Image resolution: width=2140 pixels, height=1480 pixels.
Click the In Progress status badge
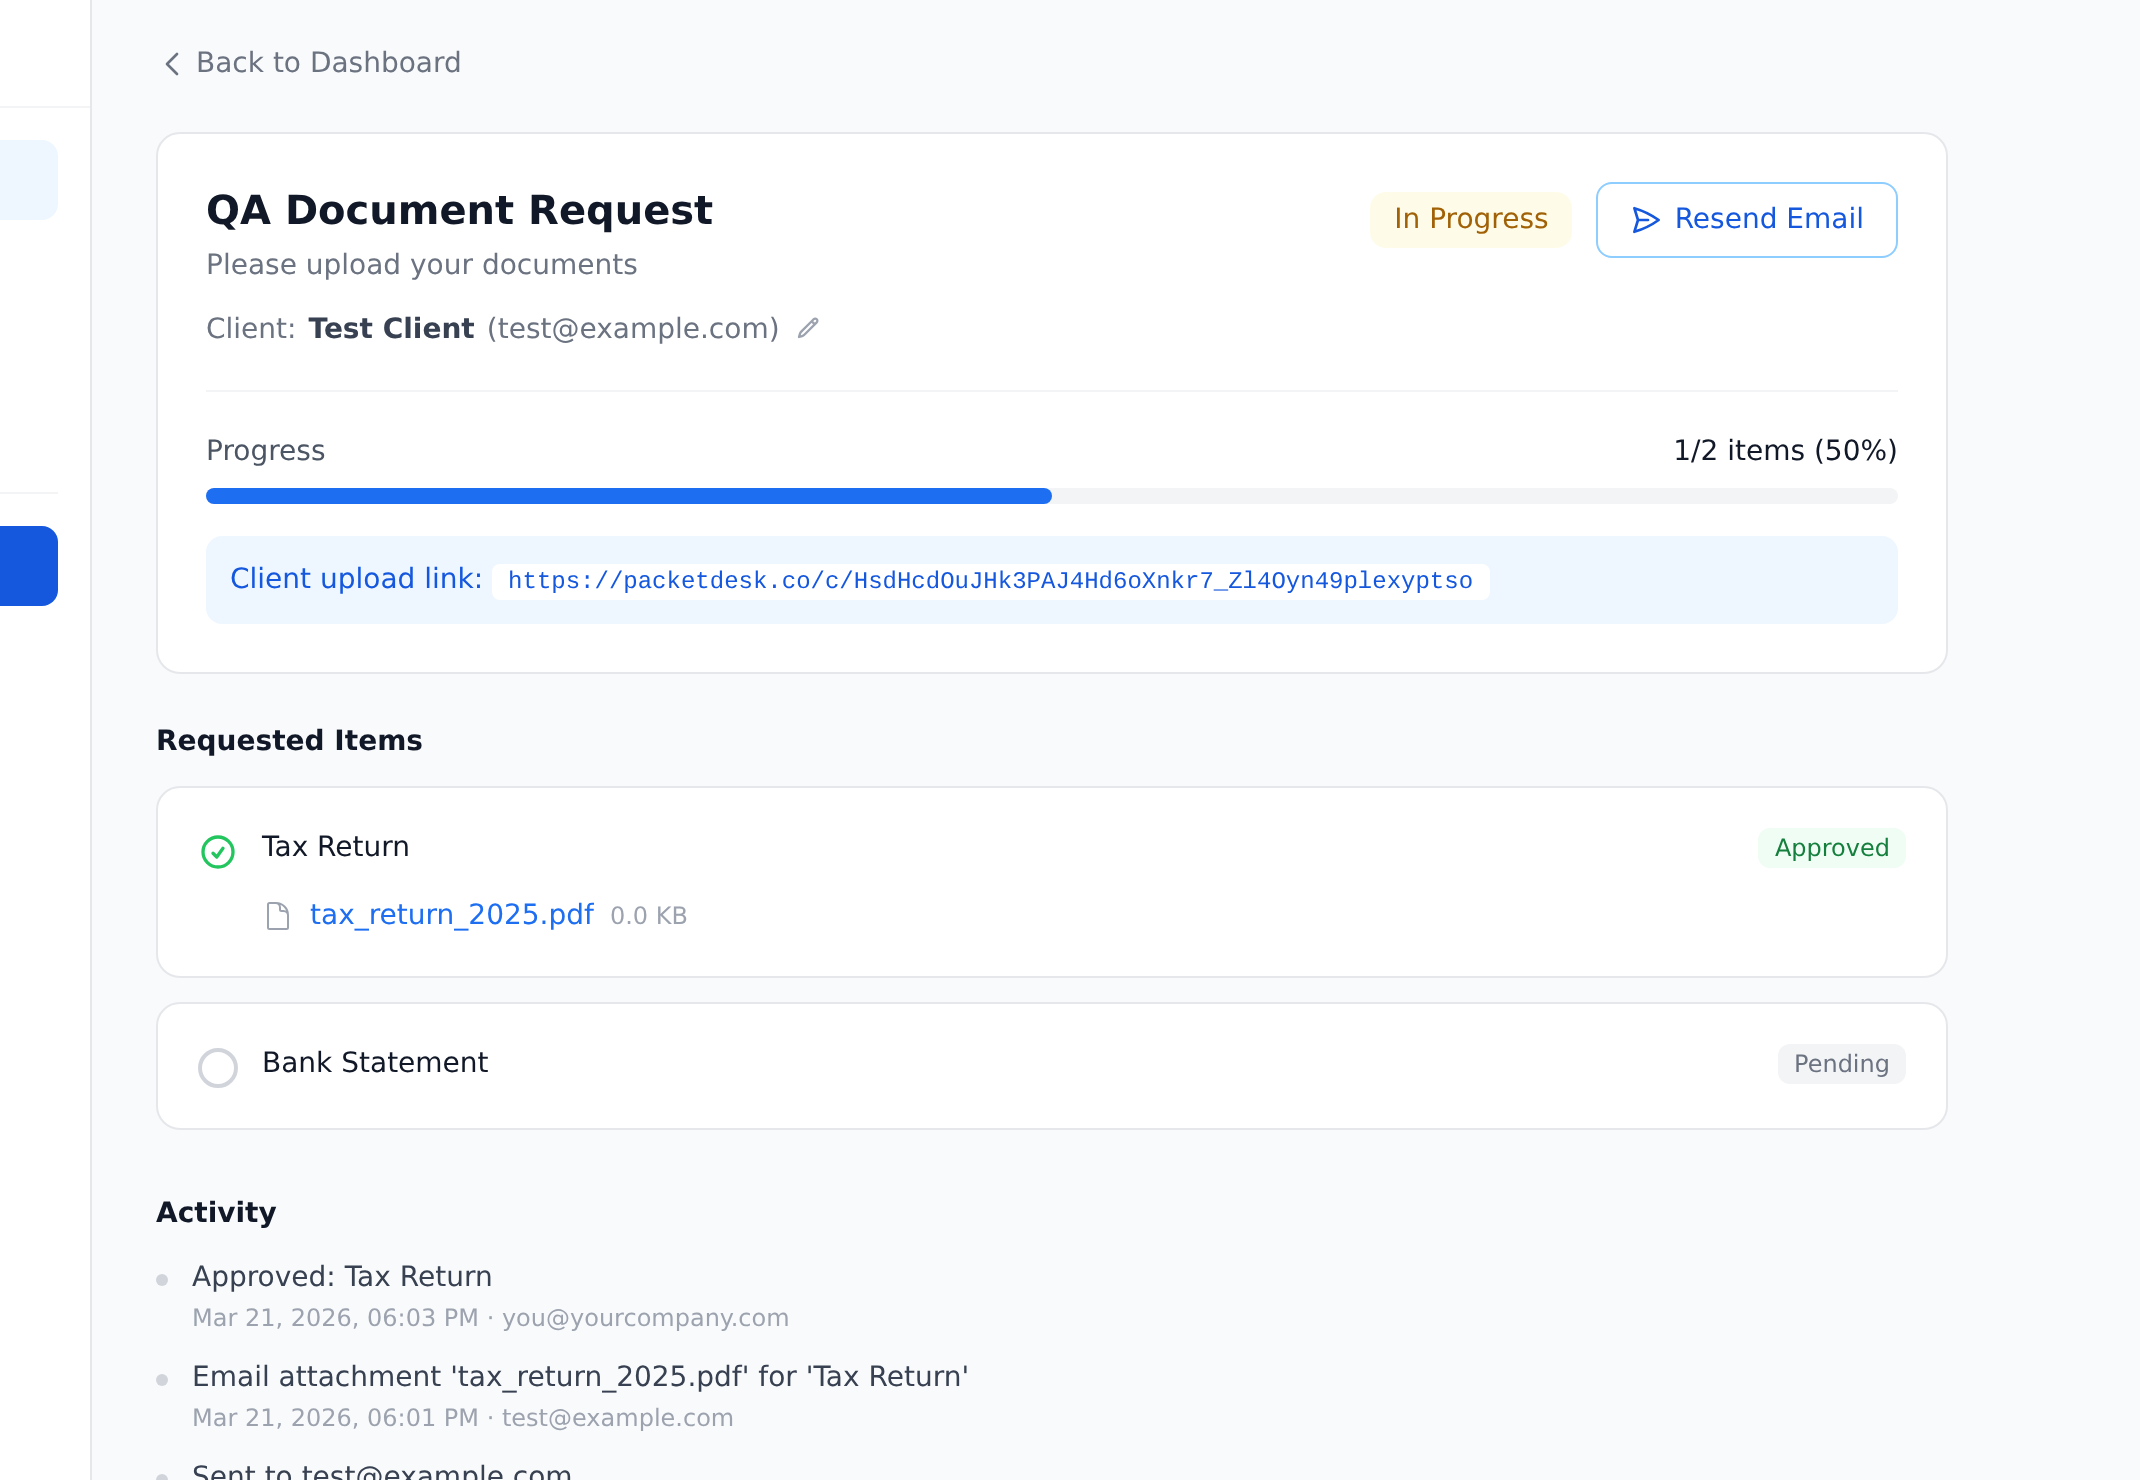[x=1470, y=219]
